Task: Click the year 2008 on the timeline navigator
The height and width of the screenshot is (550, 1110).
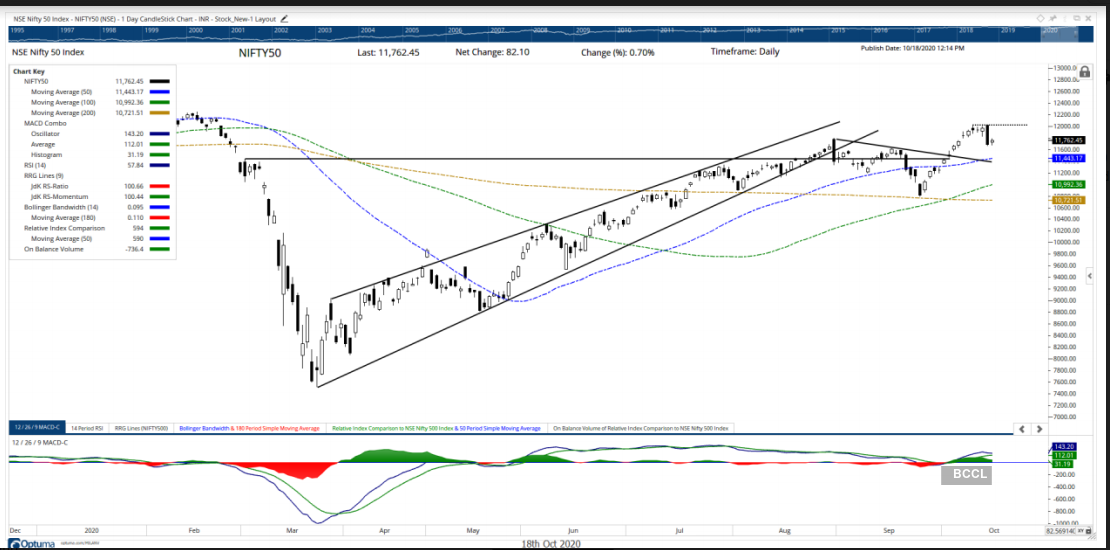Action: (x=539, y=30)
